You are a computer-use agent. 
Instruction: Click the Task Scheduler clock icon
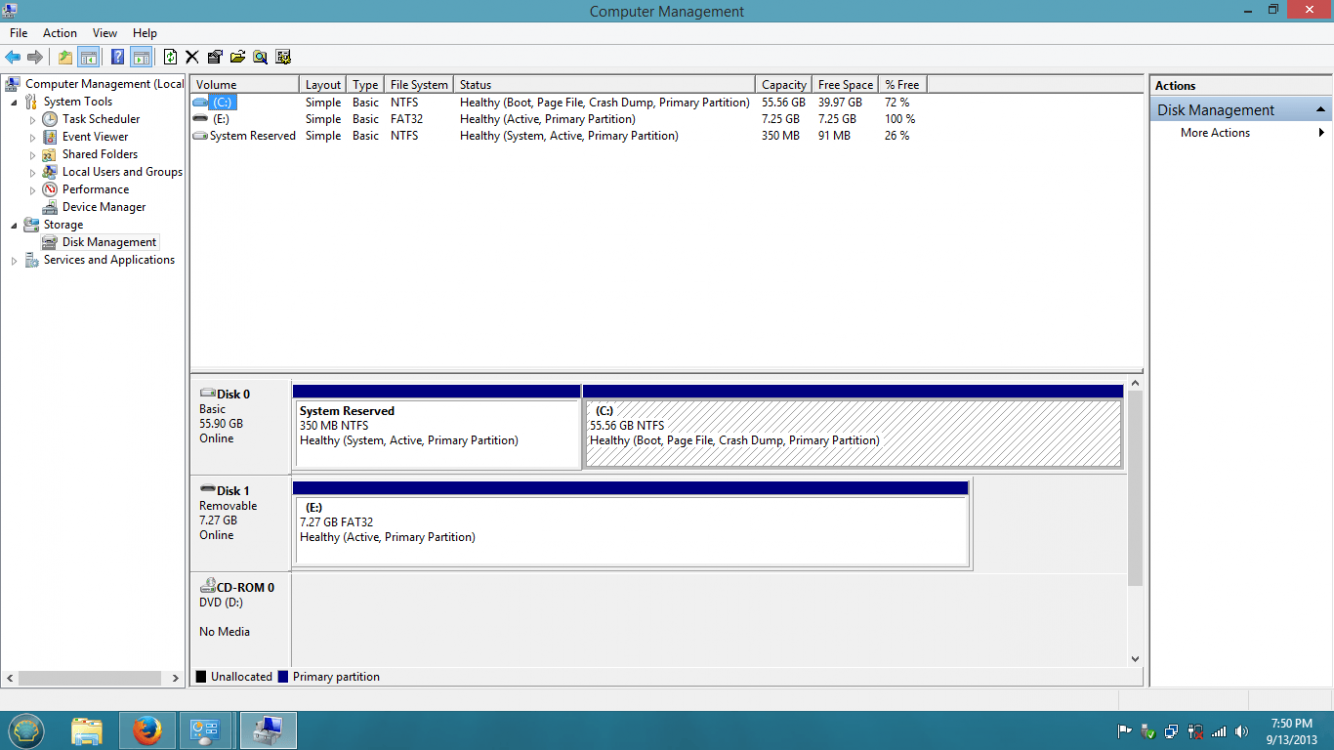(50, 119)
